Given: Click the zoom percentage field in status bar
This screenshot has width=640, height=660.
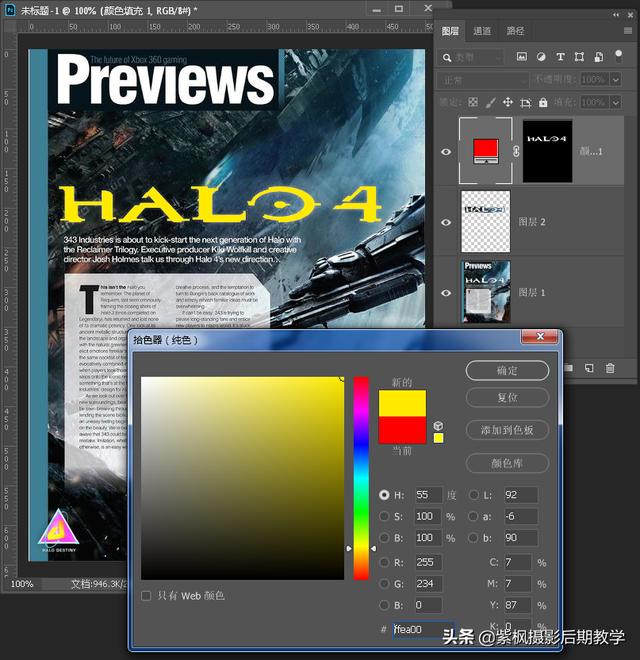Looking at the screenshot, I should click(22, 584).
